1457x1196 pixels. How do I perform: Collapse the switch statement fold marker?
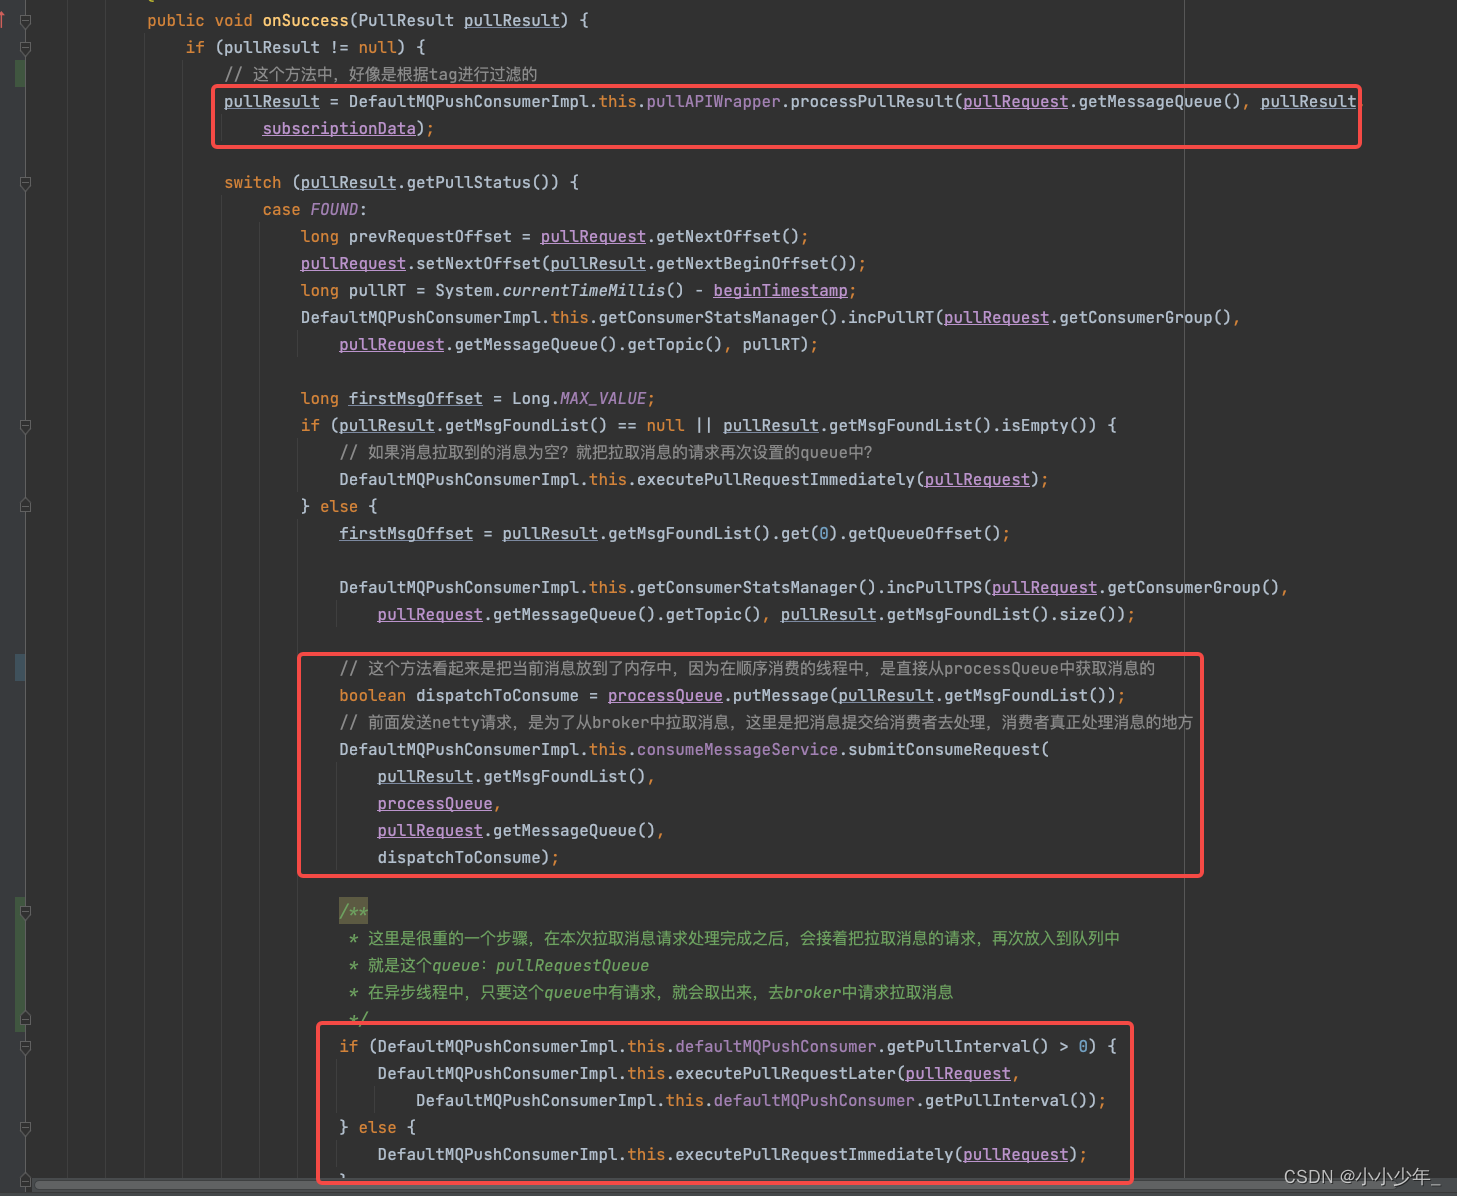point(25,182)
